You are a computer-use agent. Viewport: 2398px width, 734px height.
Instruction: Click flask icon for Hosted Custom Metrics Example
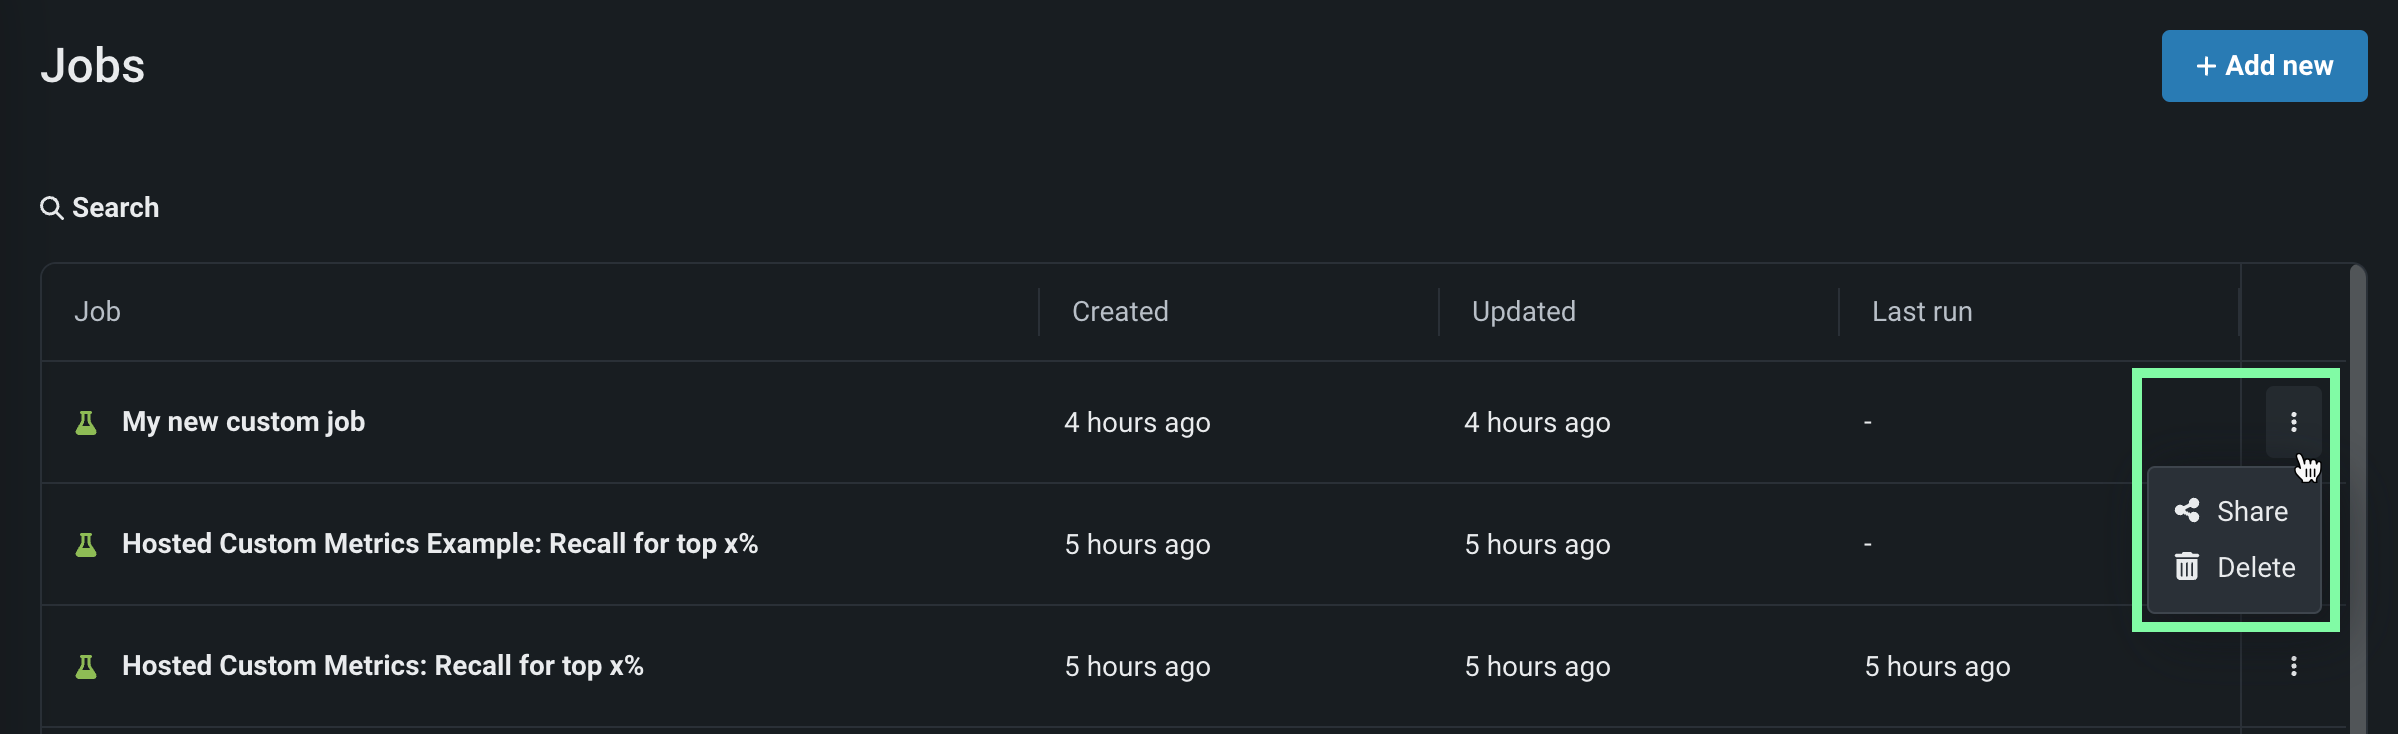pos(87,545)
